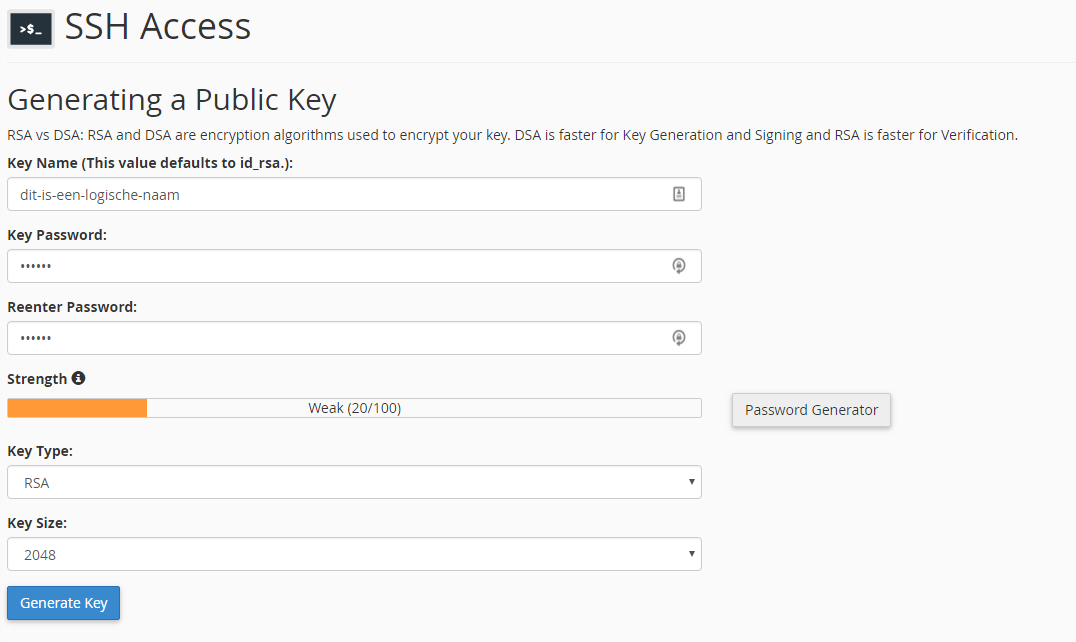Click the password manager icon in Key Password field
The width and height of the screenshot is (1076, 642).
[679, 265]
